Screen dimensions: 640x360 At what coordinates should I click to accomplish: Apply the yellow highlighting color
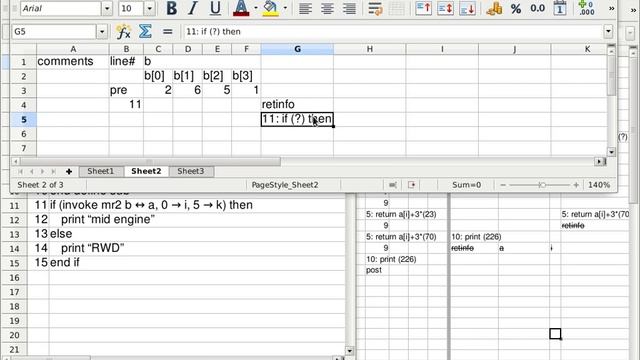[270, 9]
